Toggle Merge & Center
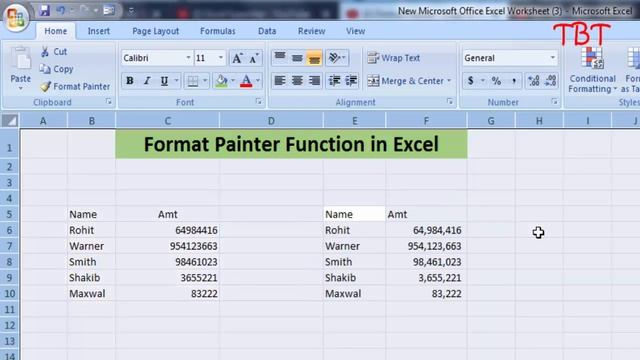 click(405, 81)
